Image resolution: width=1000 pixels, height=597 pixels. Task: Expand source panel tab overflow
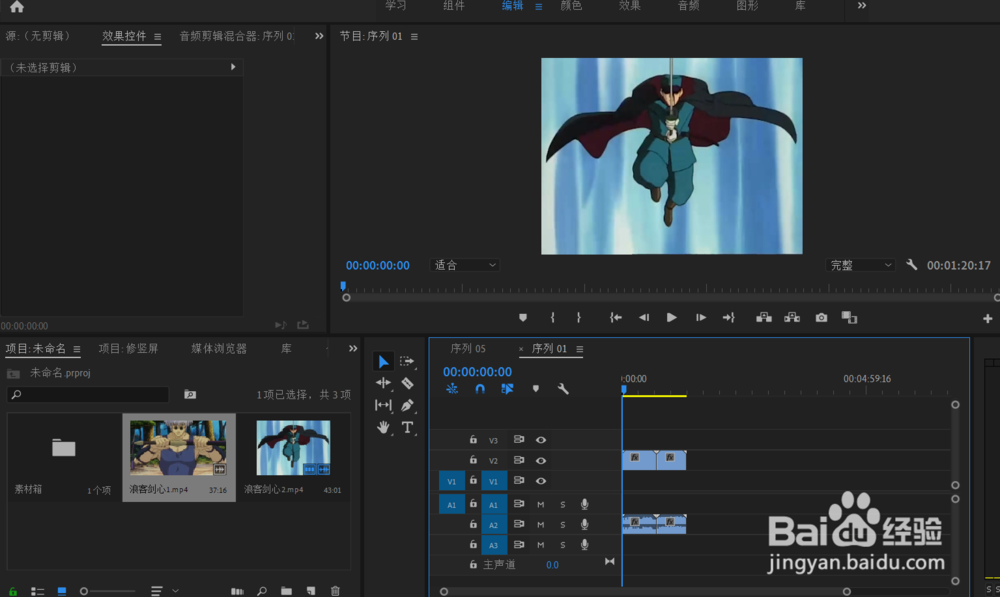(x=319, y=36)
